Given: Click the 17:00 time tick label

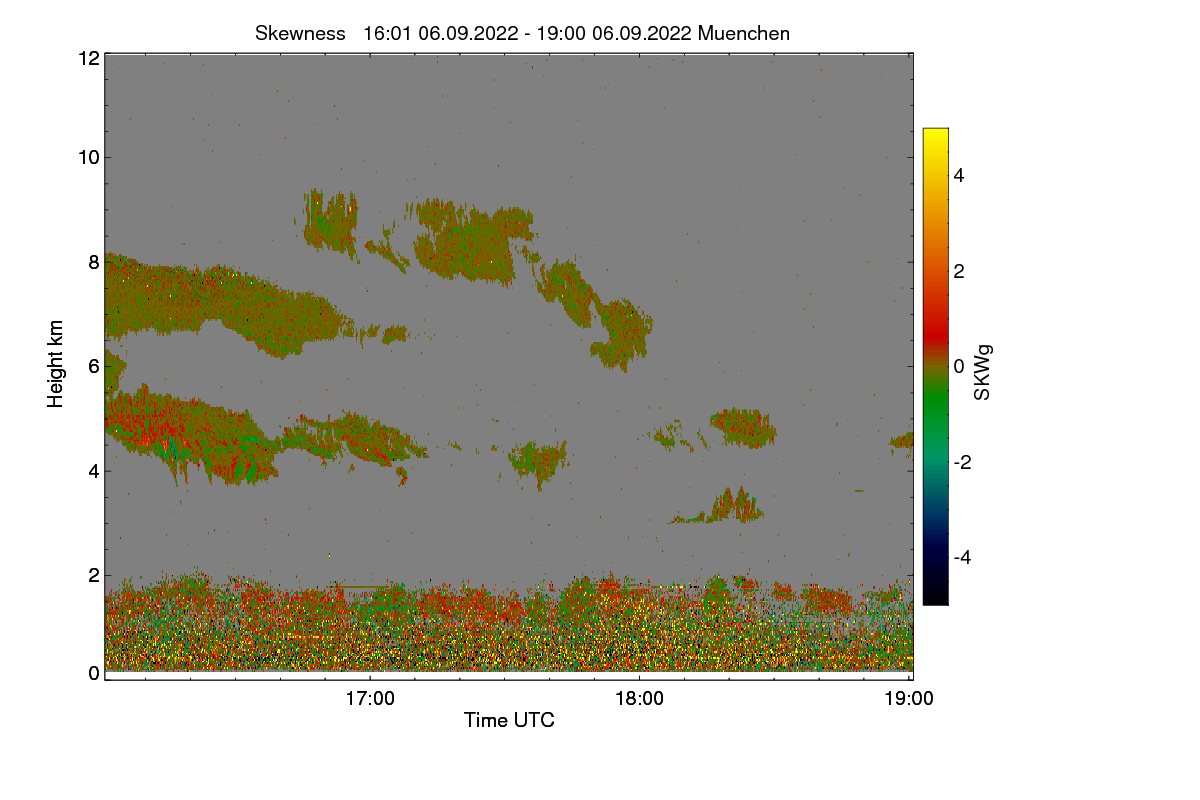Looking at the screenshot, I should (370, 699).
